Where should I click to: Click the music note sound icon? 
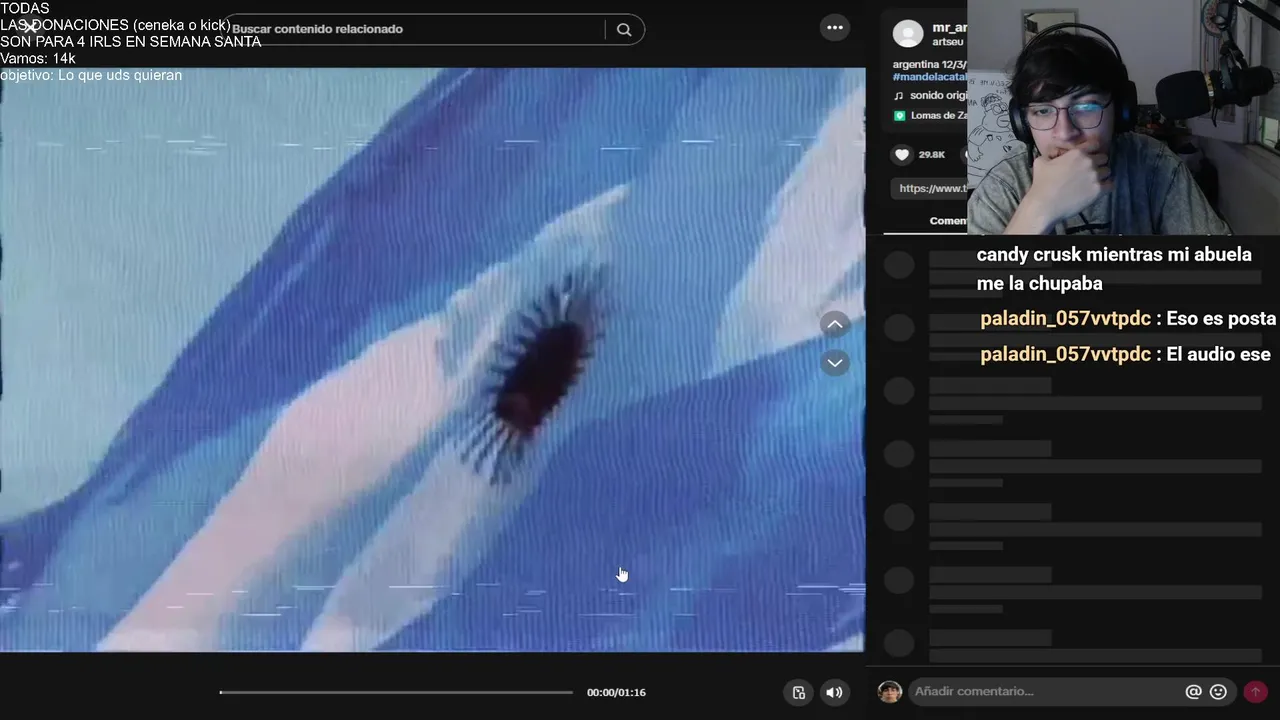898,96
